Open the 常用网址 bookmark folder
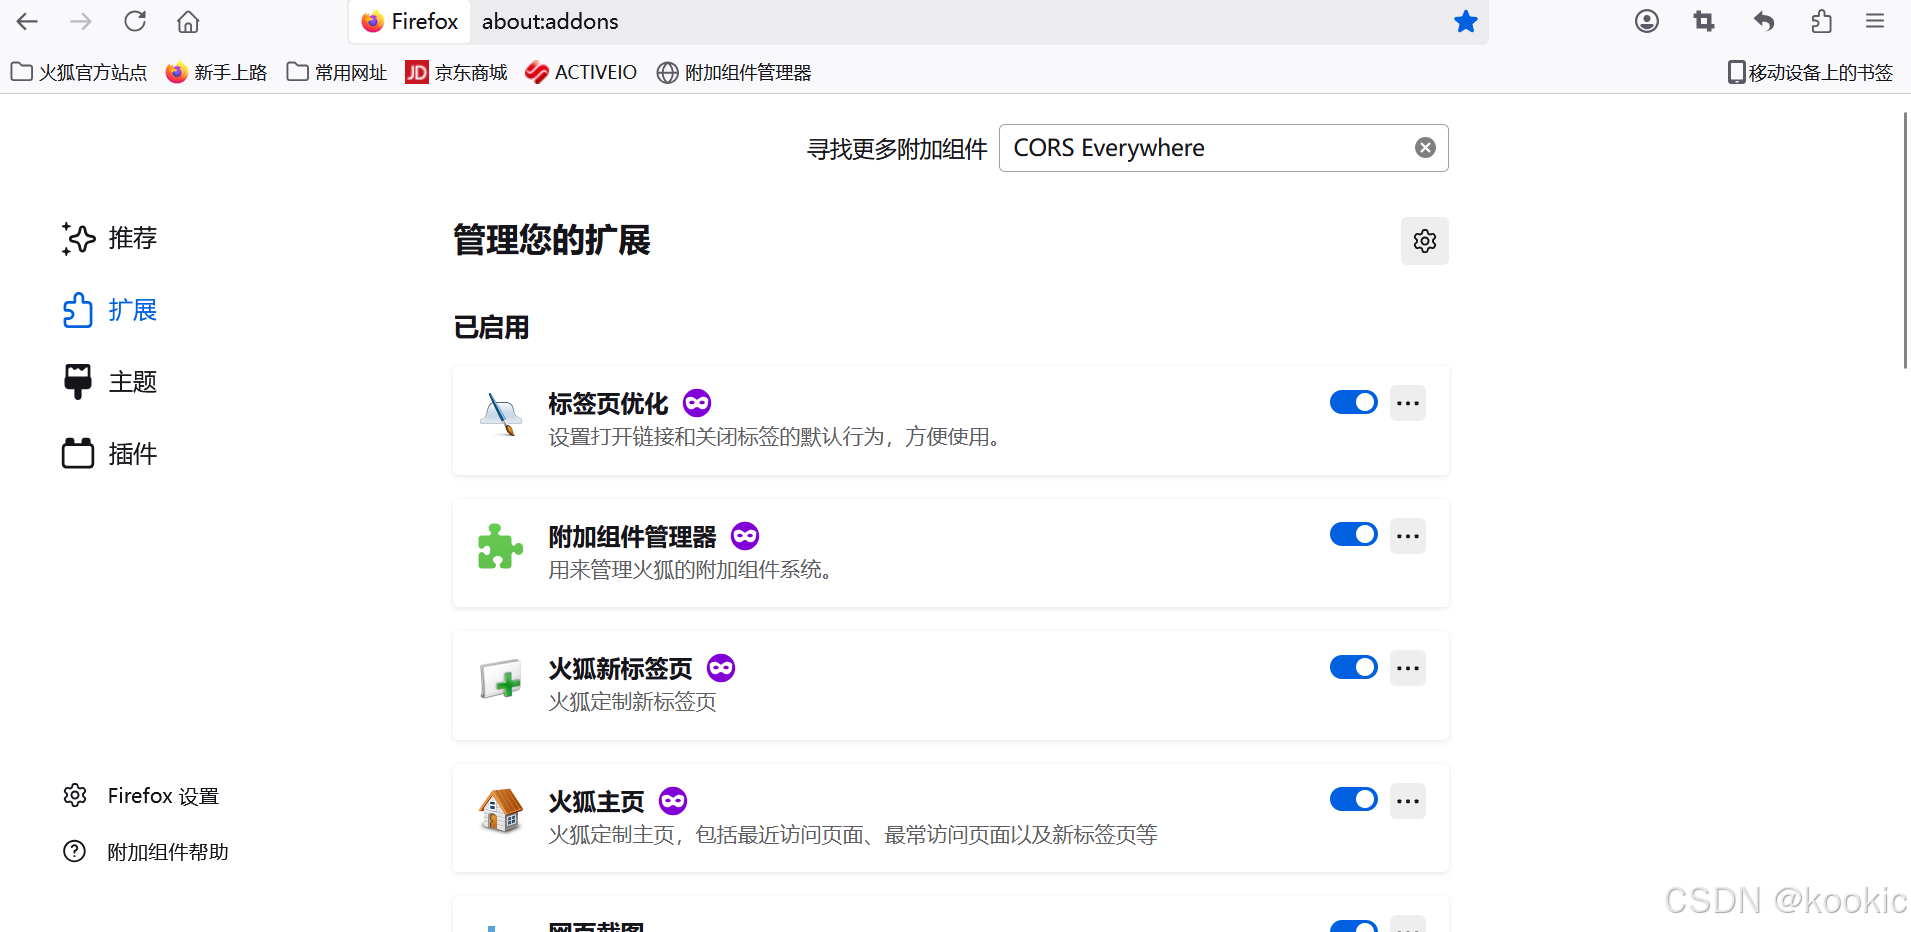 [337, 73]
